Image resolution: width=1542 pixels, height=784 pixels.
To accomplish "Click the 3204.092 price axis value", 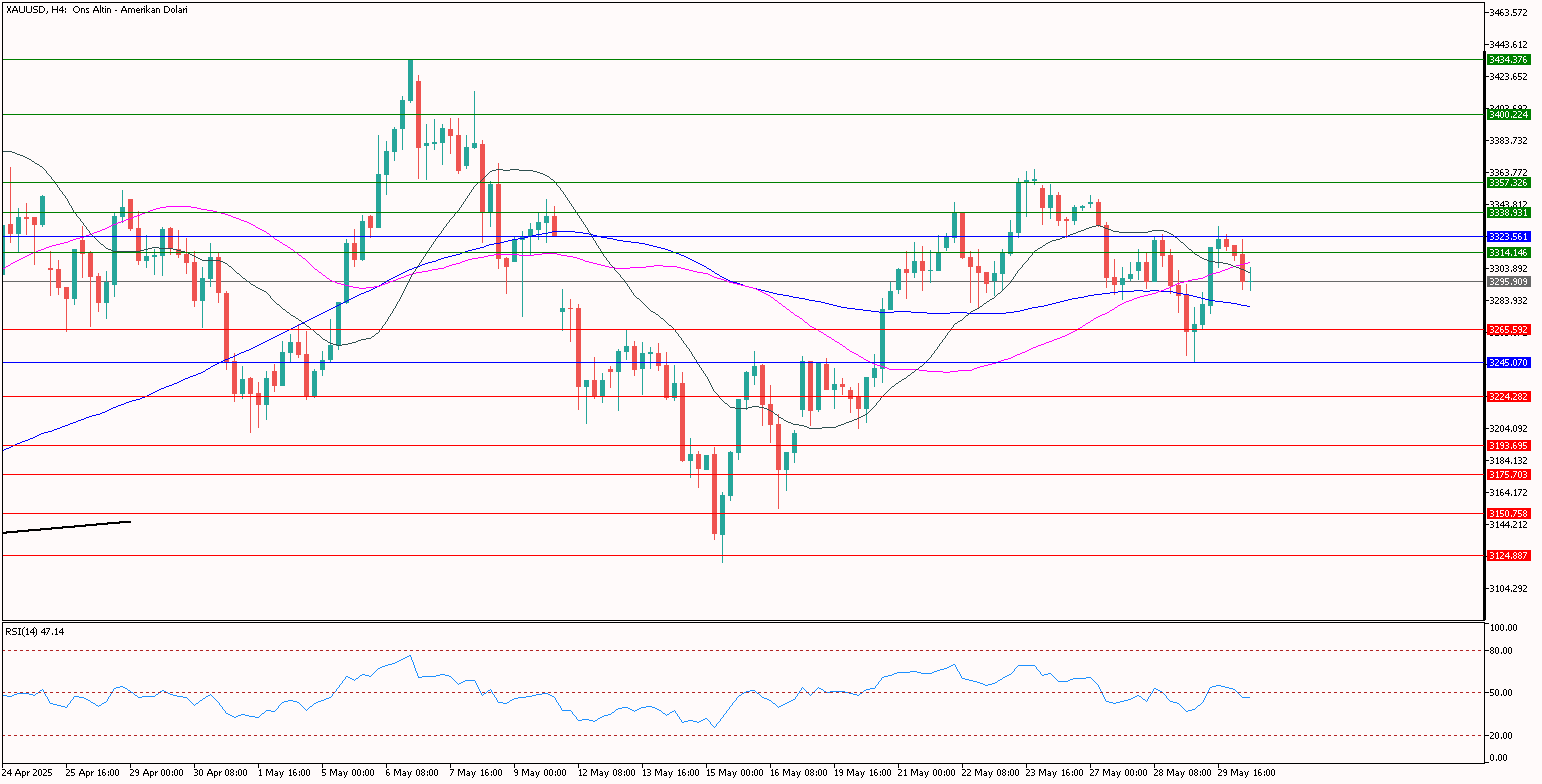I will pos(1510,428).
